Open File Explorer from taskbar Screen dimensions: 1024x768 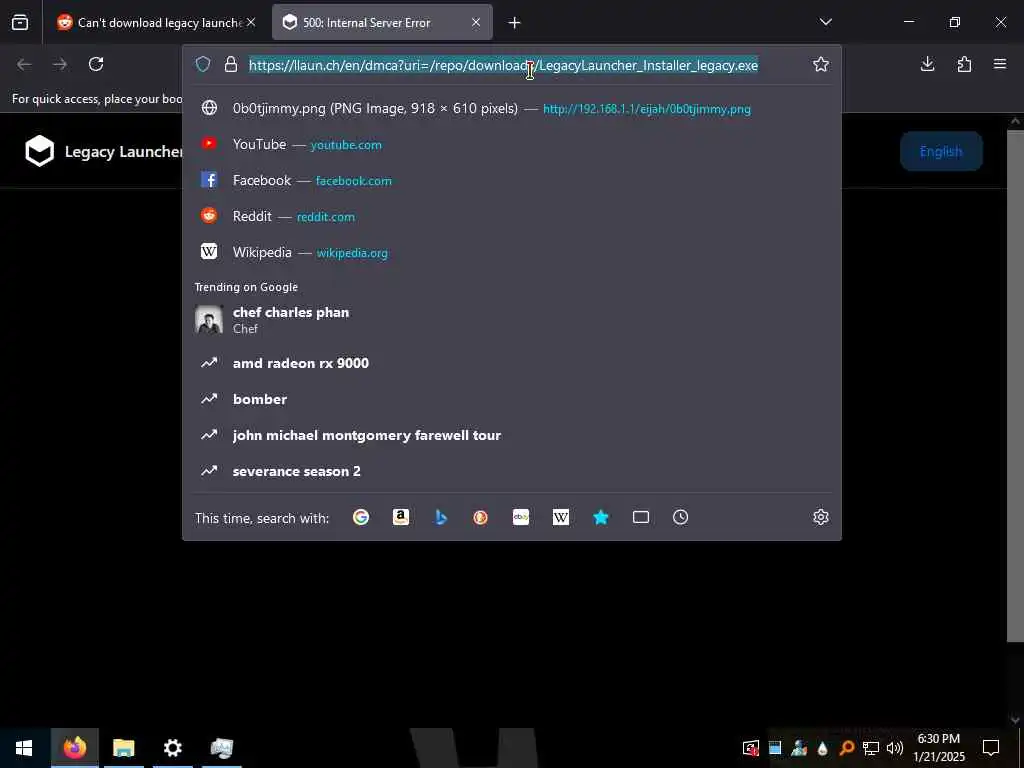[x=123, y=748]
